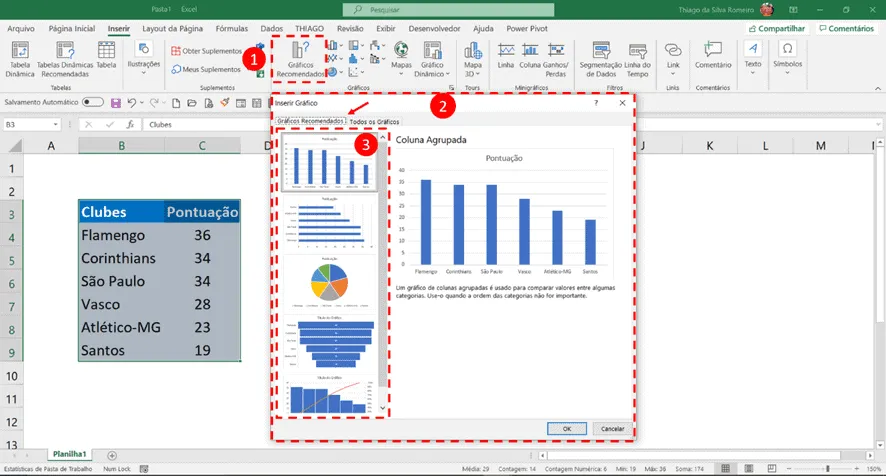The image size is (886, 476).
Task: Open the Name Box dropdown arrow
Action: [55, 124]
